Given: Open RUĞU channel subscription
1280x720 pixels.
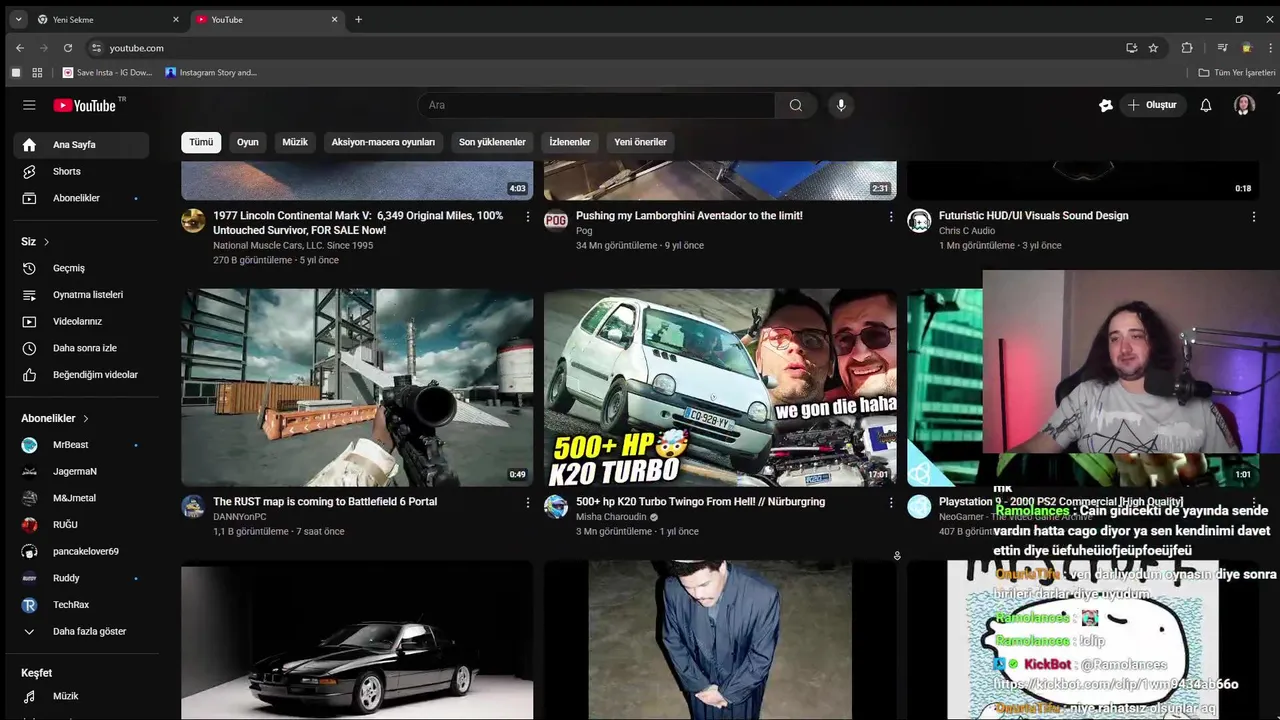Looking at the screenshot, I should tap(81, 525).
